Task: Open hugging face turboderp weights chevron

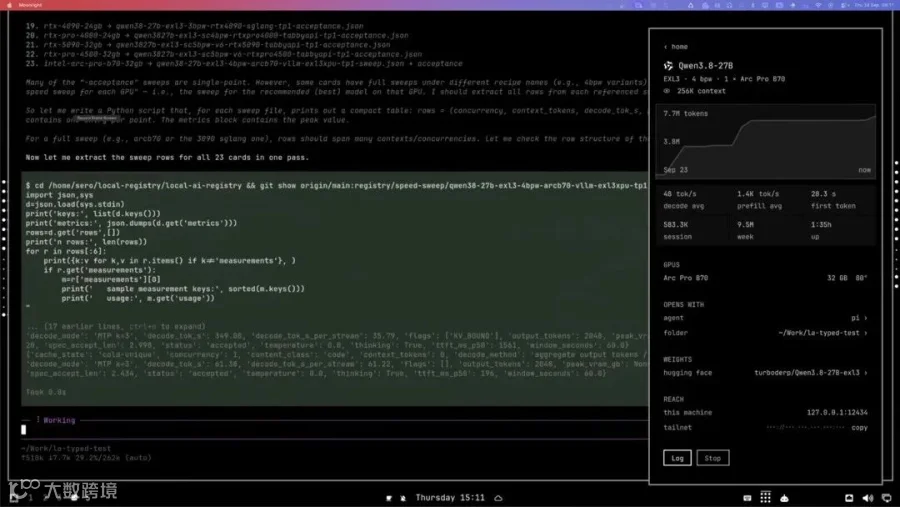Action: (866, 373)
